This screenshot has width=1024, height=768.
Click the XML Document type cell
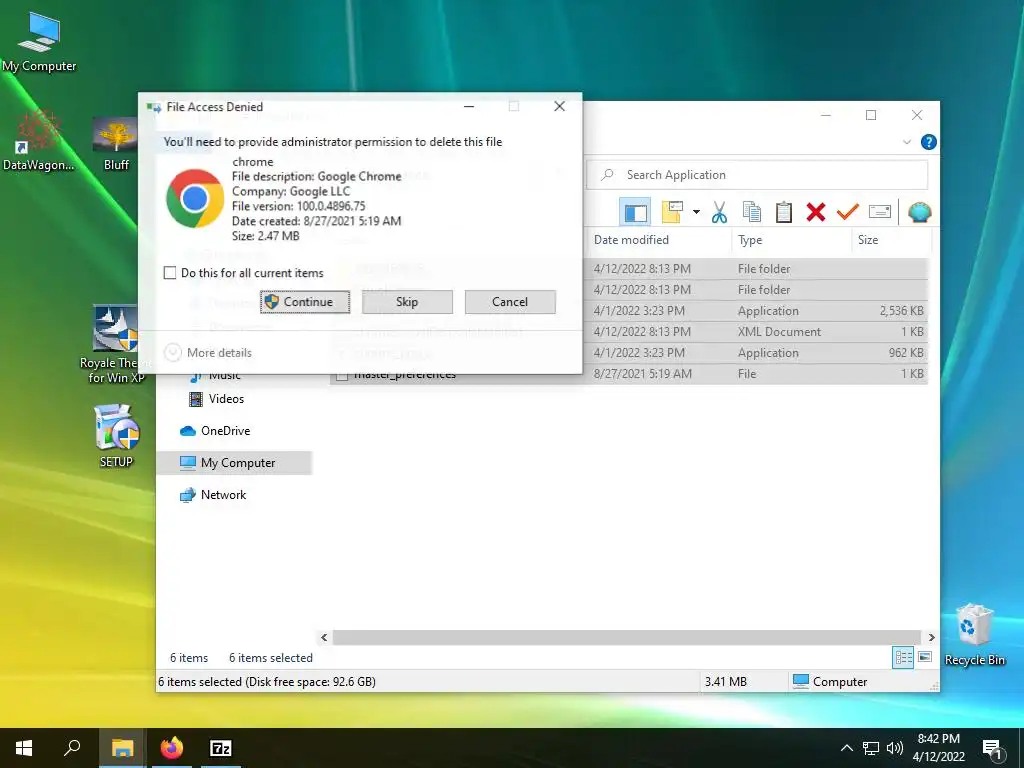click(779, 332)
